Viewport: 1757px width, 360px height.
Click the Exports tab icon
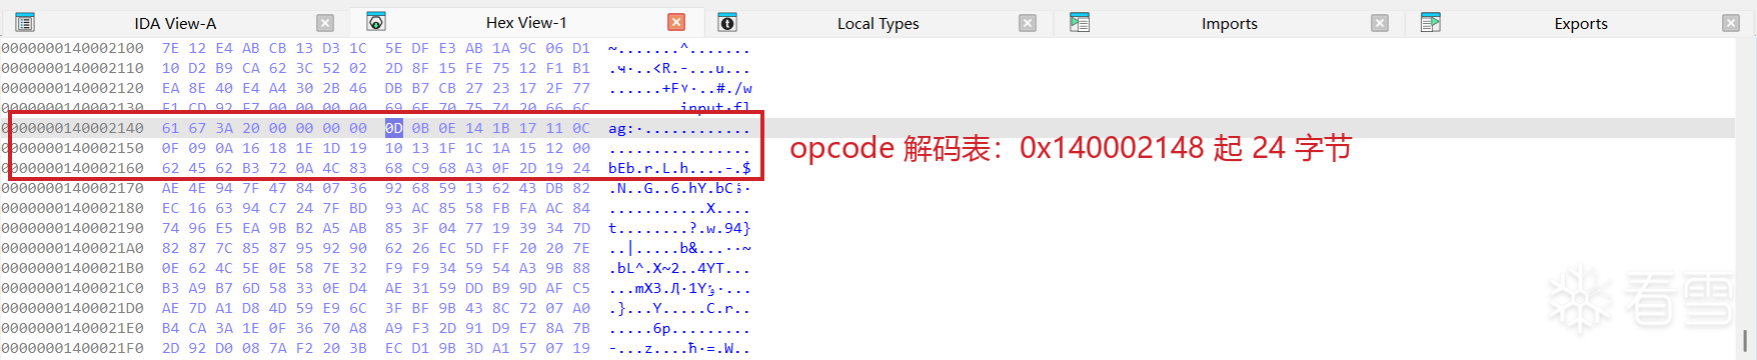click(1430, 22)
